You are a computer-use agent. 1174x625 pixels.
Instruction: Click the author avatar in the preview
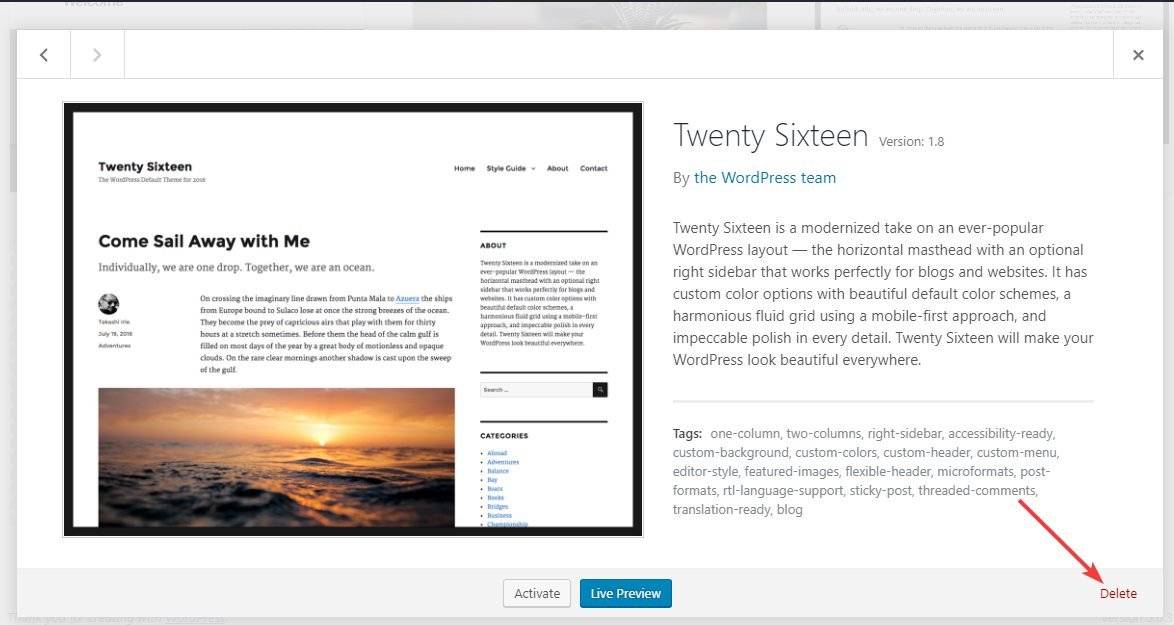point(109,305)
